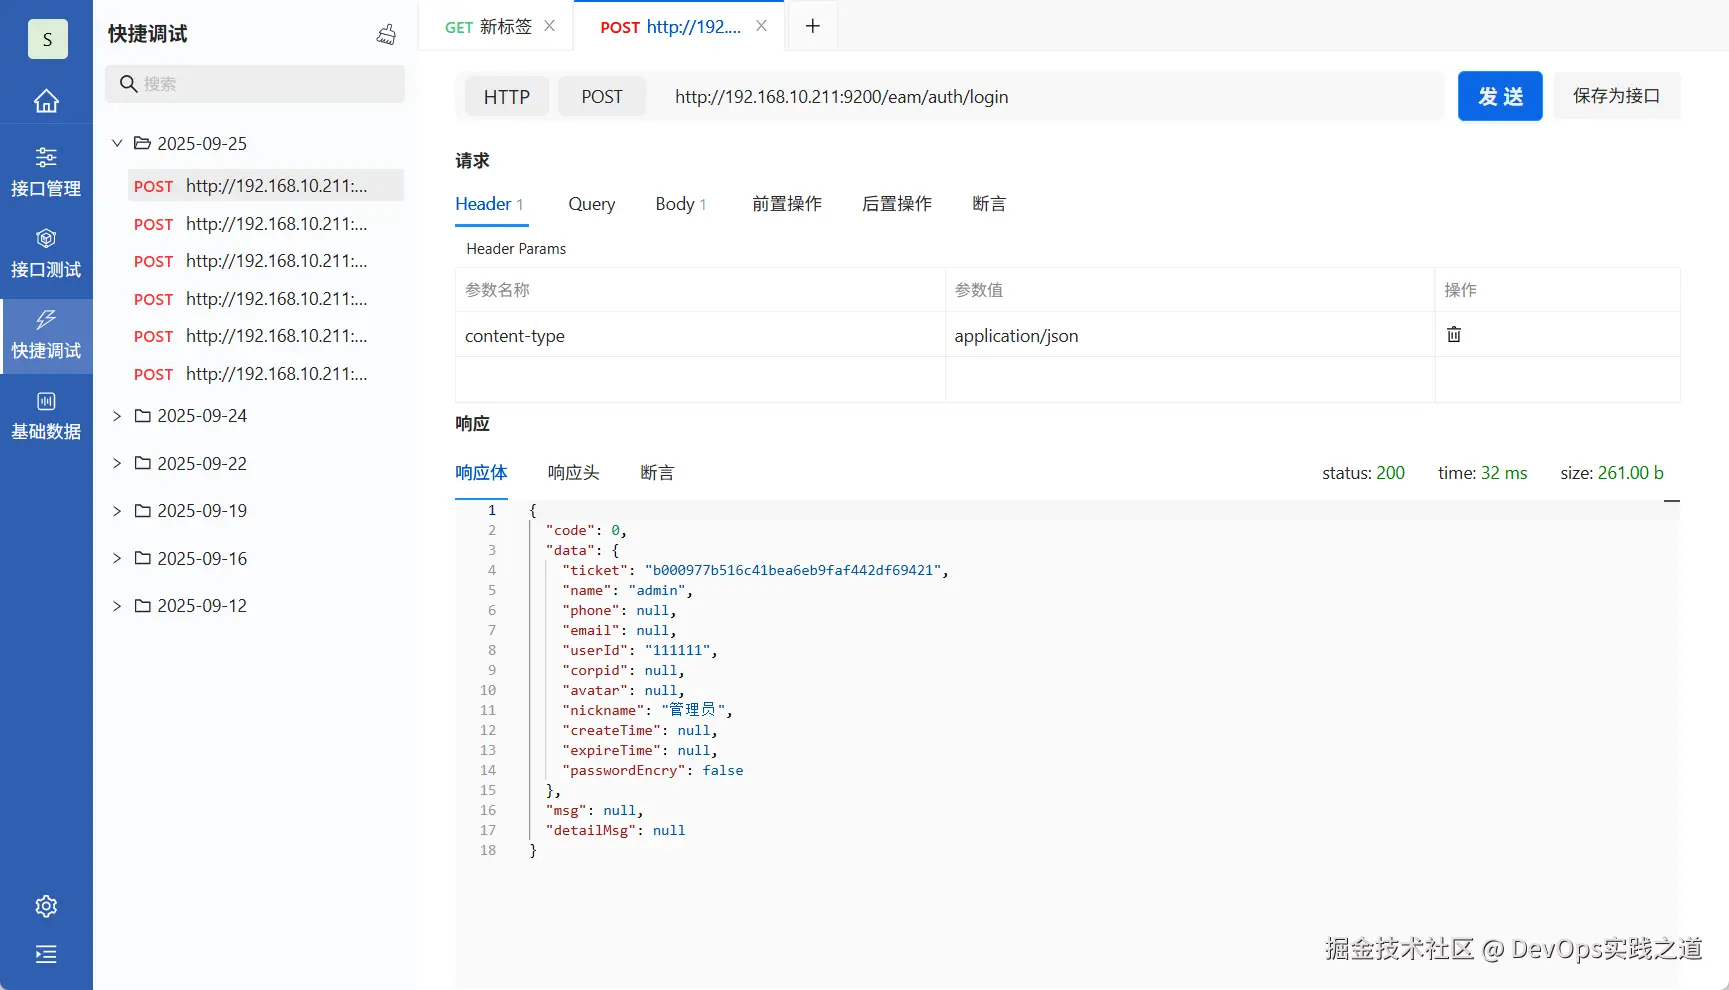Click the ticket value in response
Screen dimensions: 1729x990
(x=793, y=570)
